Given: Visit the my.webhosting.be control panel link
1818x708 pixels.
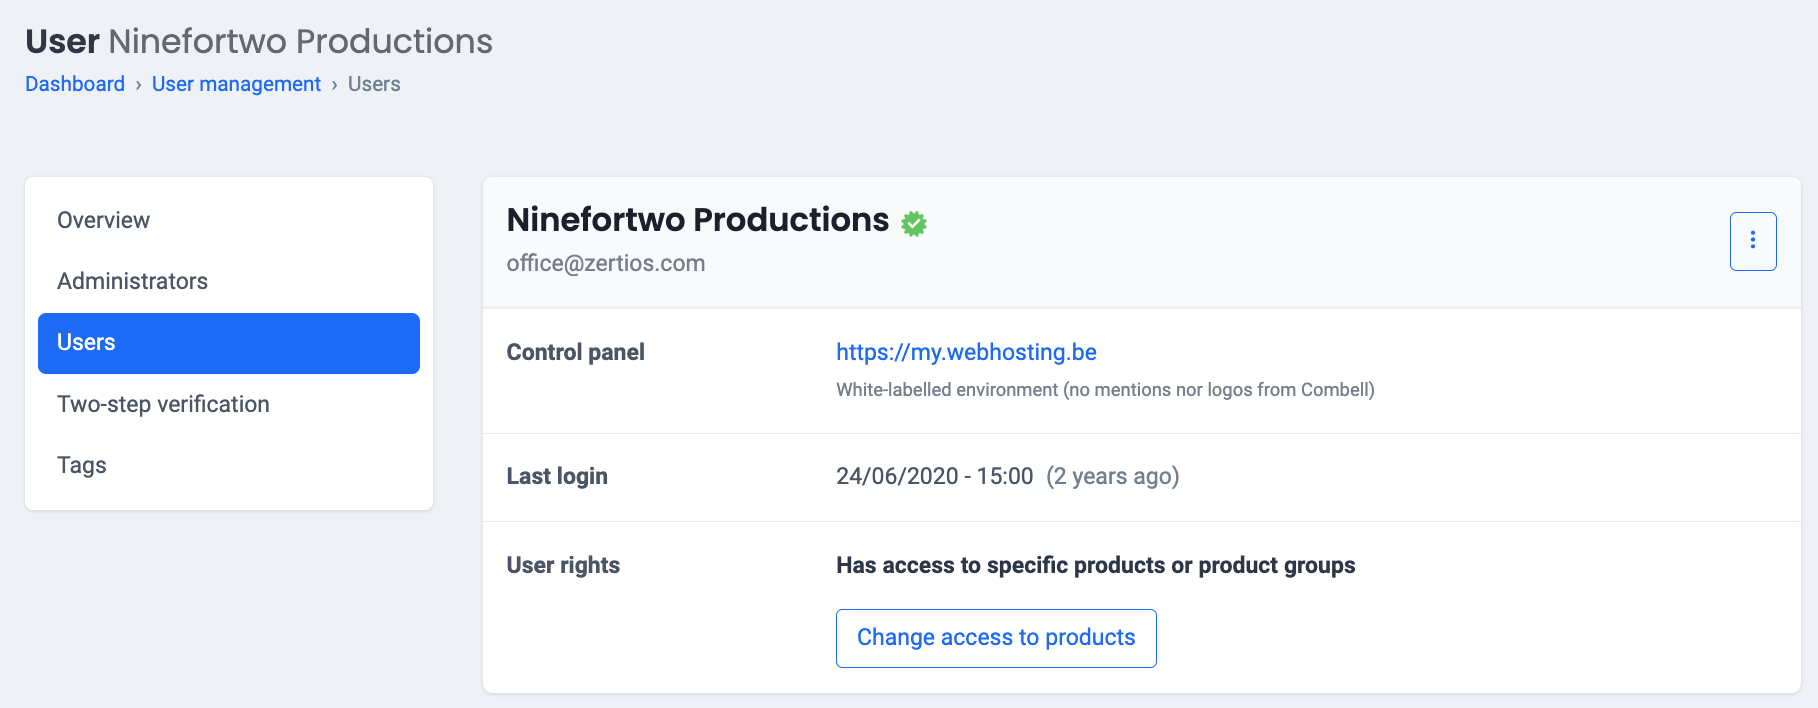Looking at the screenshot, I should [966, 352].
